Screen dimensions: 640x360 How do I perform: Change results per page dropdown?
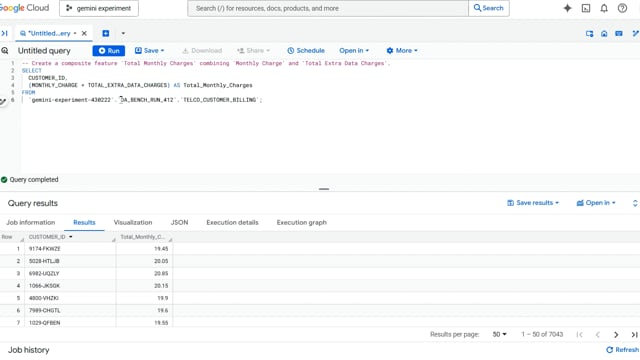(499, 334)
